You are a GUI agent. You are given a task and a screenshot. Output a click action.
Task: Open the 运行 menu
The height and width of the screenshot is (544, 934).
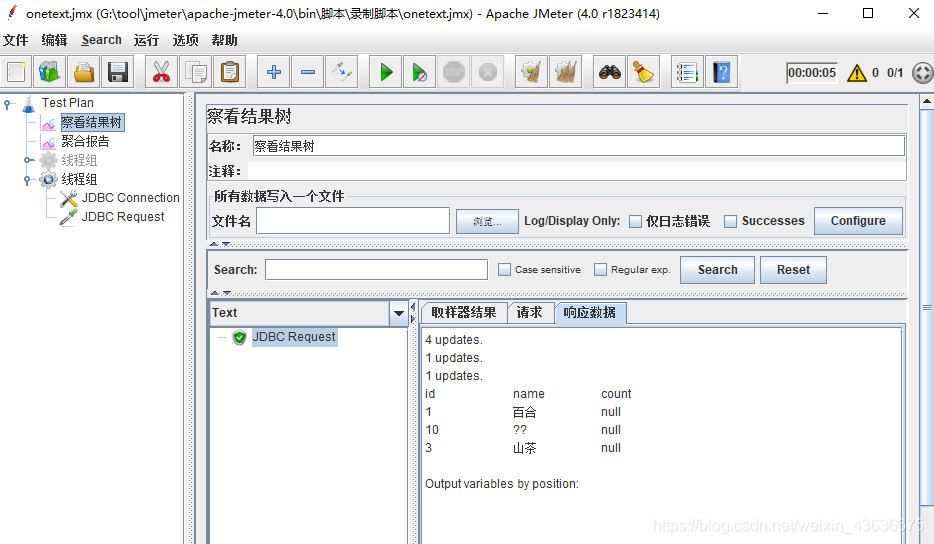point(146,40)
